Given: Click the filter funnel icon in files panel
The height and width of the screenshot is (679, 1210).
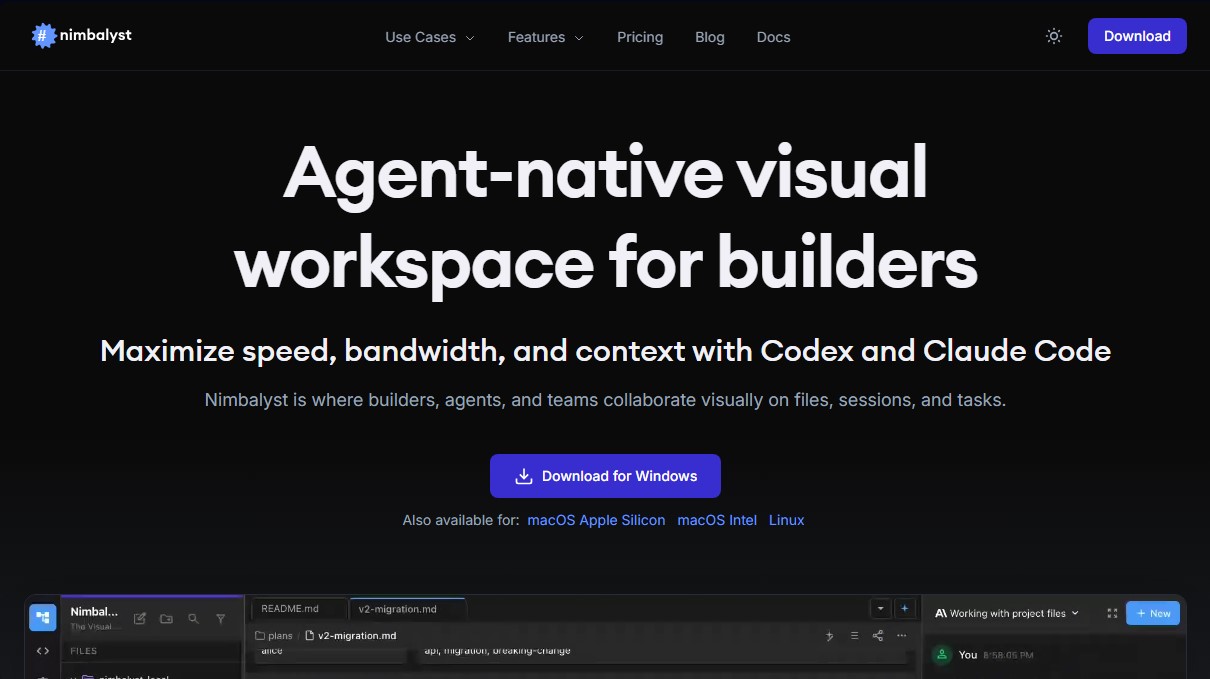Looking at the screenshot, I should pyautogui.click(x=220, y=619).
